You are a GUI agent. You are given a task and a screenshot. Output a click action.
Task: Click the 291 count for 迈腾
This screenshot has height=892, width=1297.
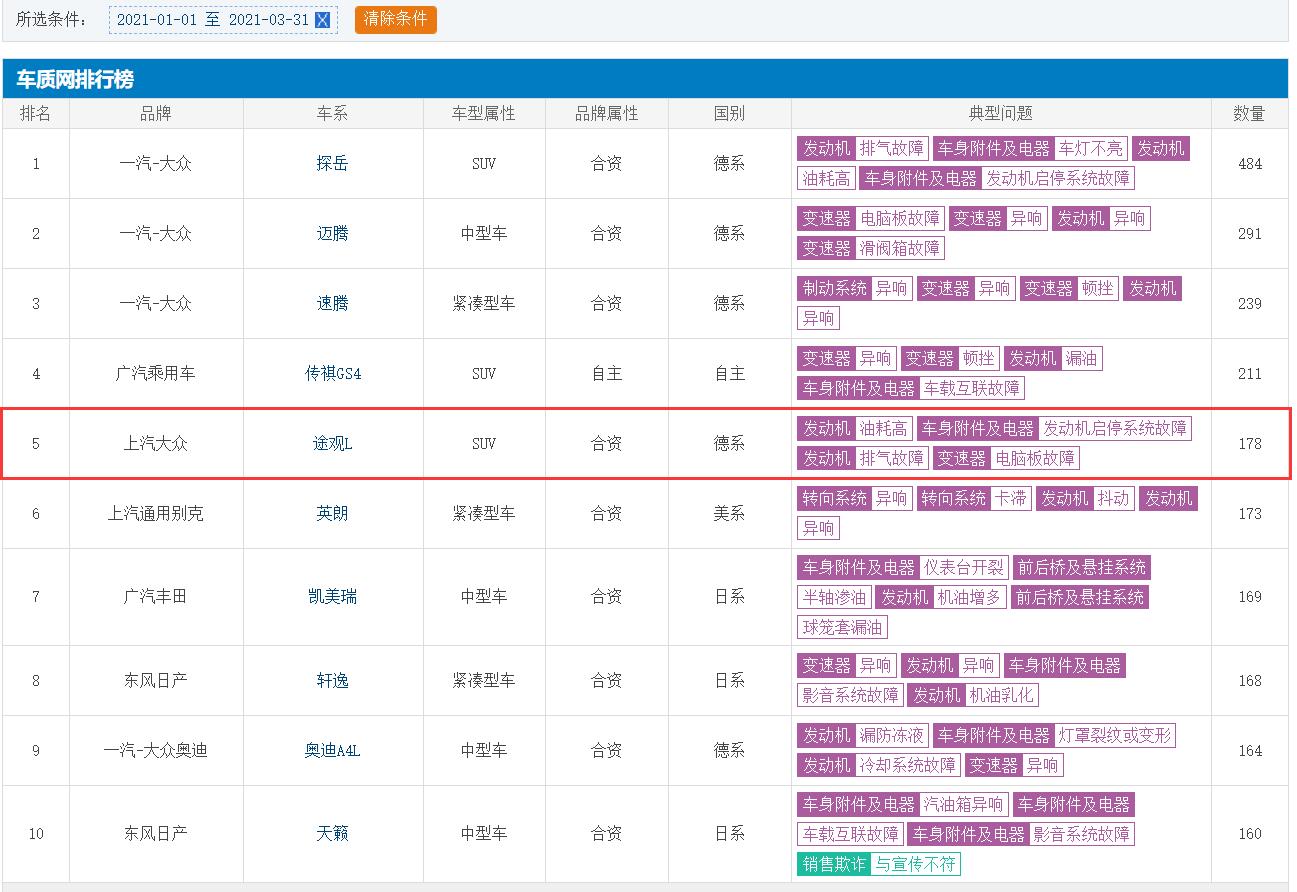pos(1250,234)
